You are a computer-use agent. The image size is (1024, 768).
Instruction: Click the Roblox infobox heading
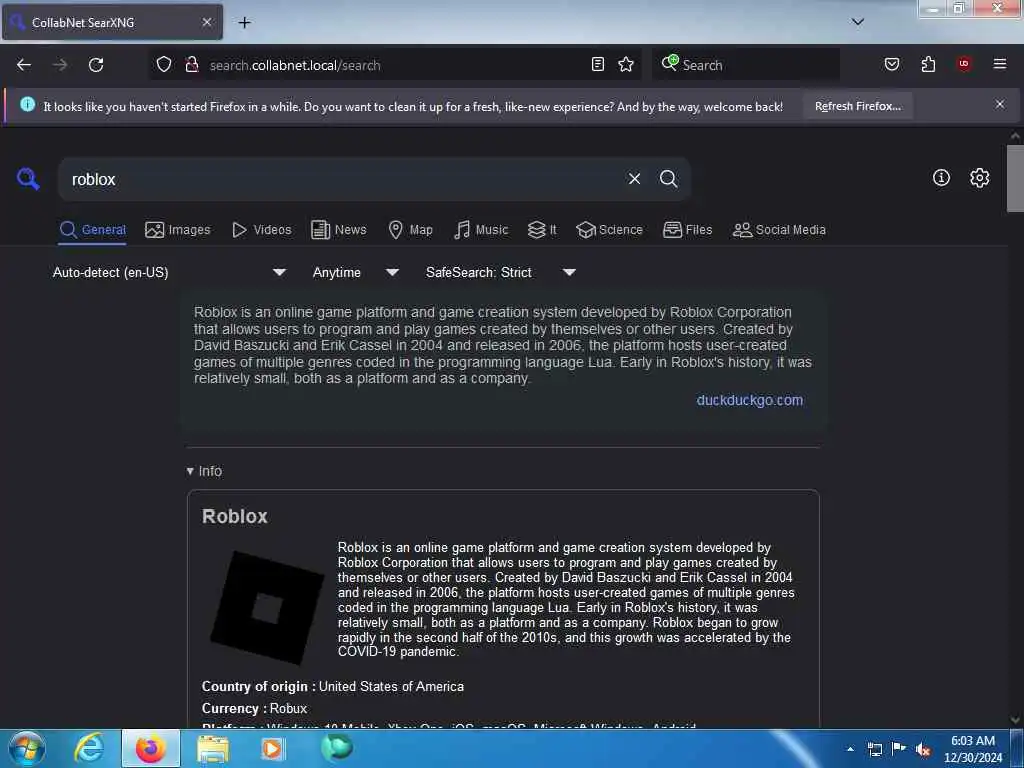[234, 517]
